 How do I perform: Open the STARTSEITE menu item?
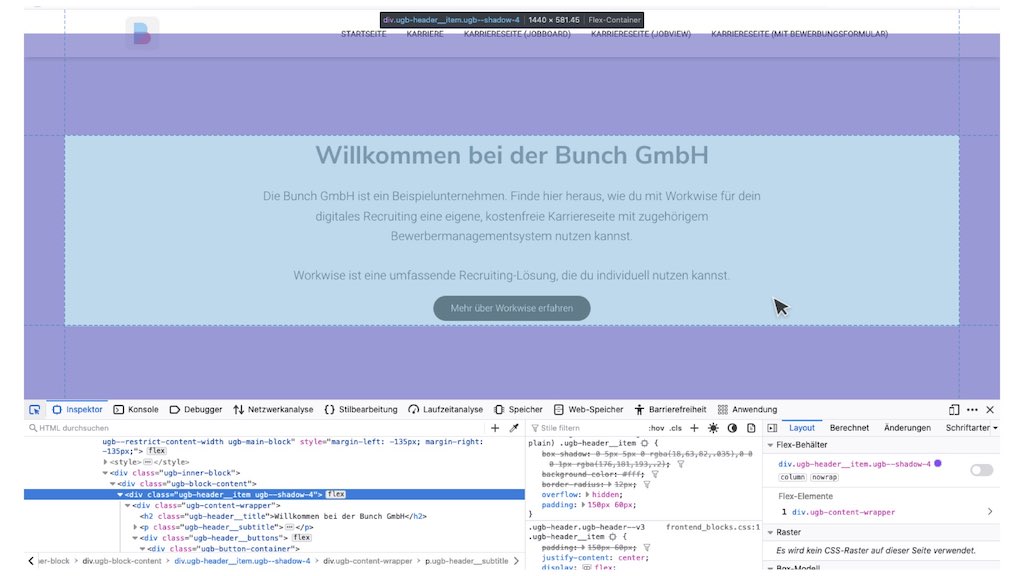364,34
